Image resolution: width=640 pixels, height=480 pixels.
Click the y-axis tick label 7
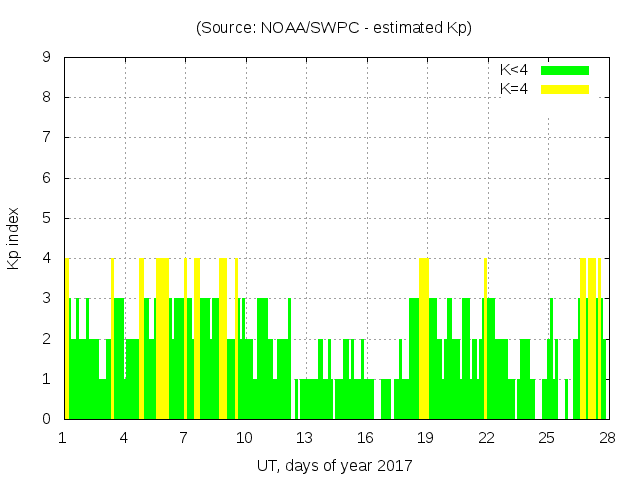[46, 137]
